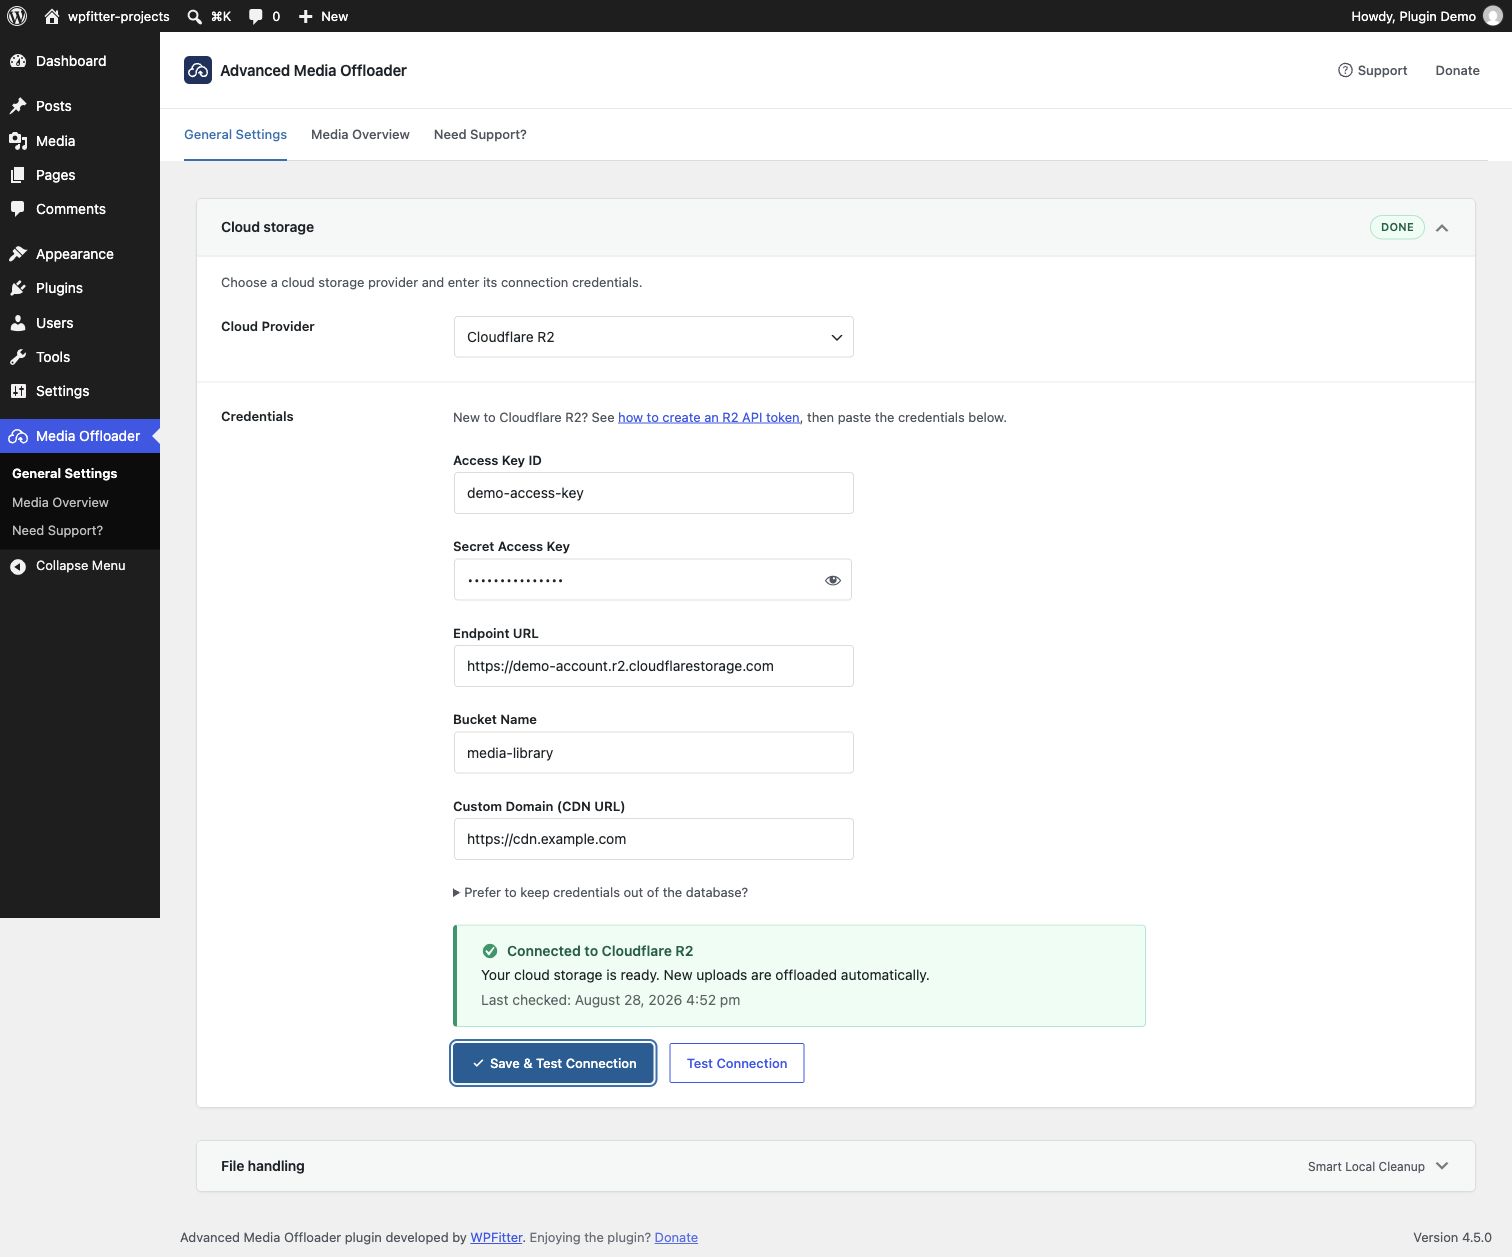Switch to the General Settings tab
Viewport: 1512px width, 1257px height.
235,134
